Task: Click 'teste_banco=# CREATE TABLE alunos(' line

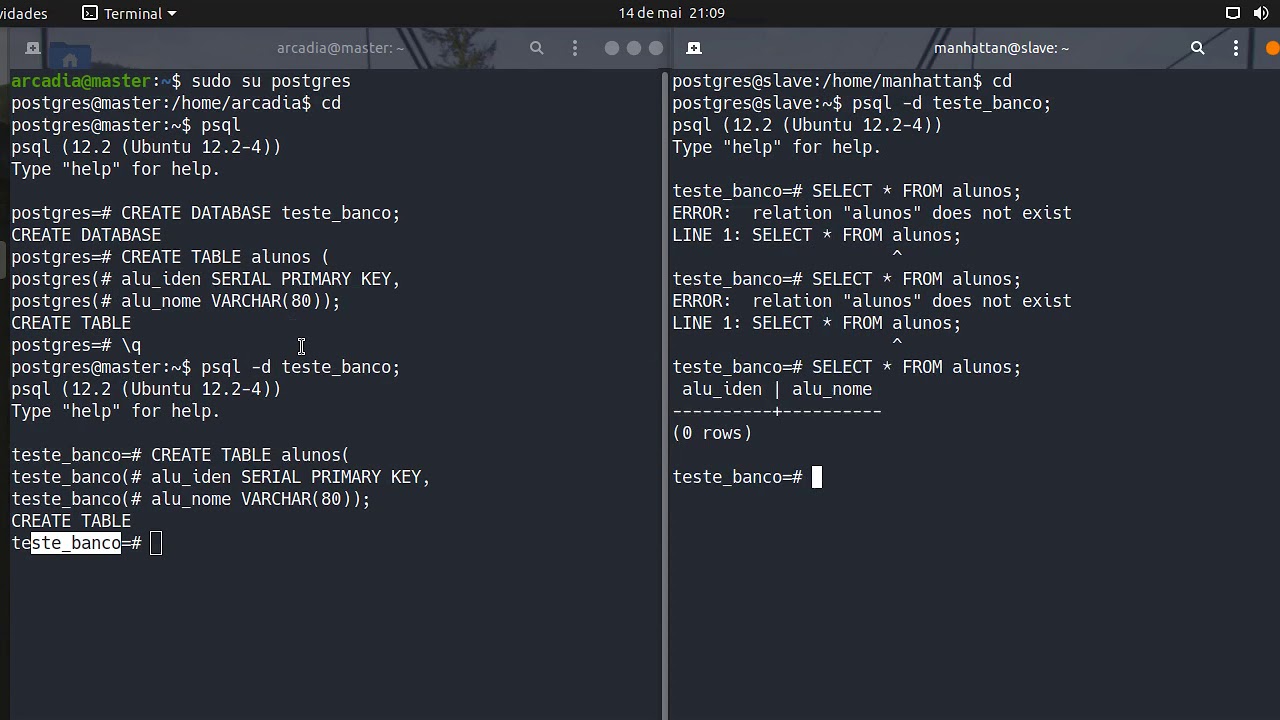Action: [181, 455]
